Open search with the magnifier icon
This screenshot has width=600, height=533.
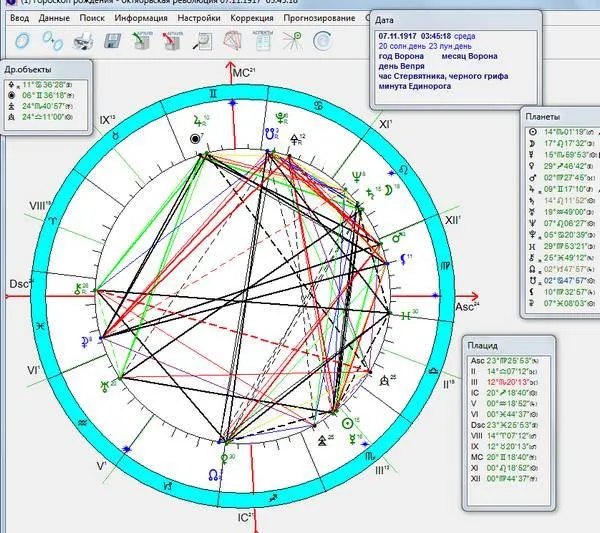(202, 41)
